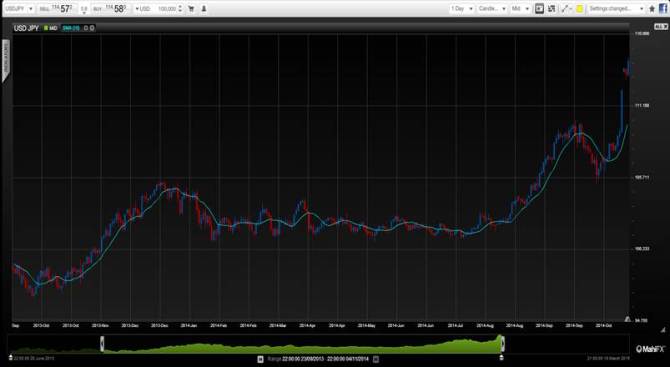
Task: Click the USD JPY chart title
Action: (26, 28)
